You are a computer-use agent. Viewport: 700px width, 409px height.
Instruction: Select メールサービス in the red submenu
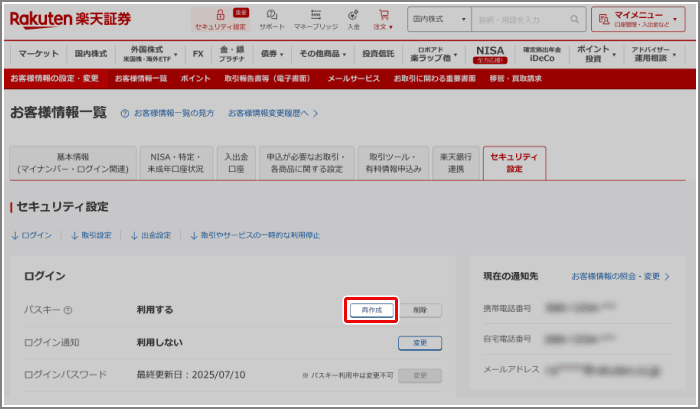click(353, 78)
